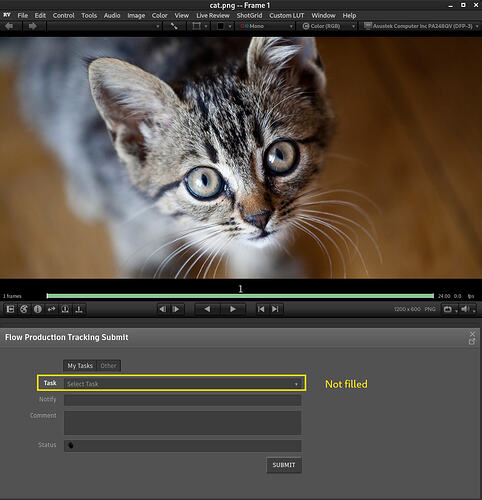
Task: Click the forward arrow in the top toolbar
Action: pyautogui.click(x=32, y=26)
